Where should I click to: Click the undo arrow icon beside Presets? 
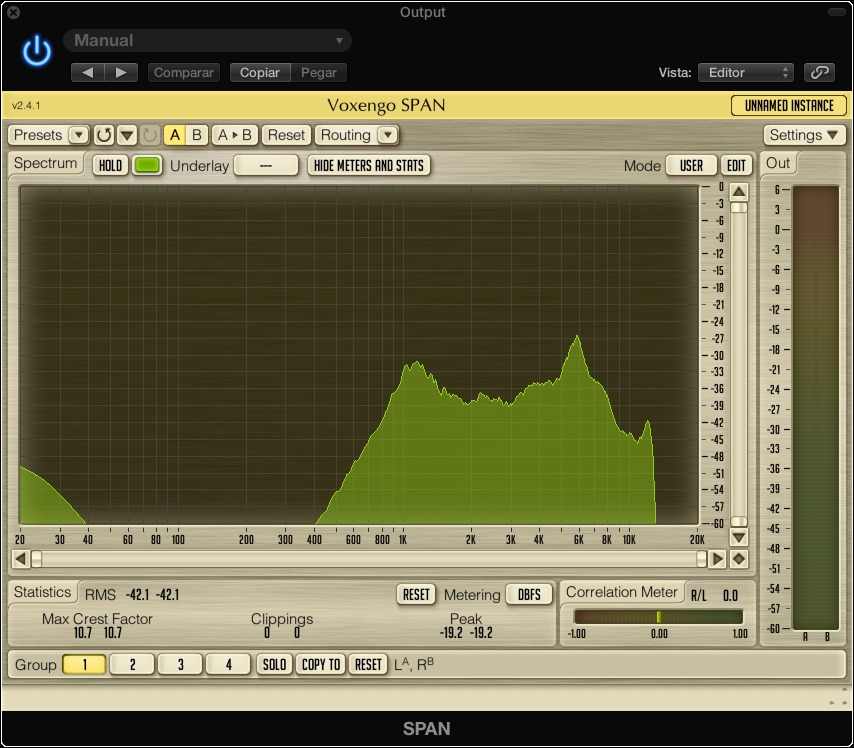point(104,135)
